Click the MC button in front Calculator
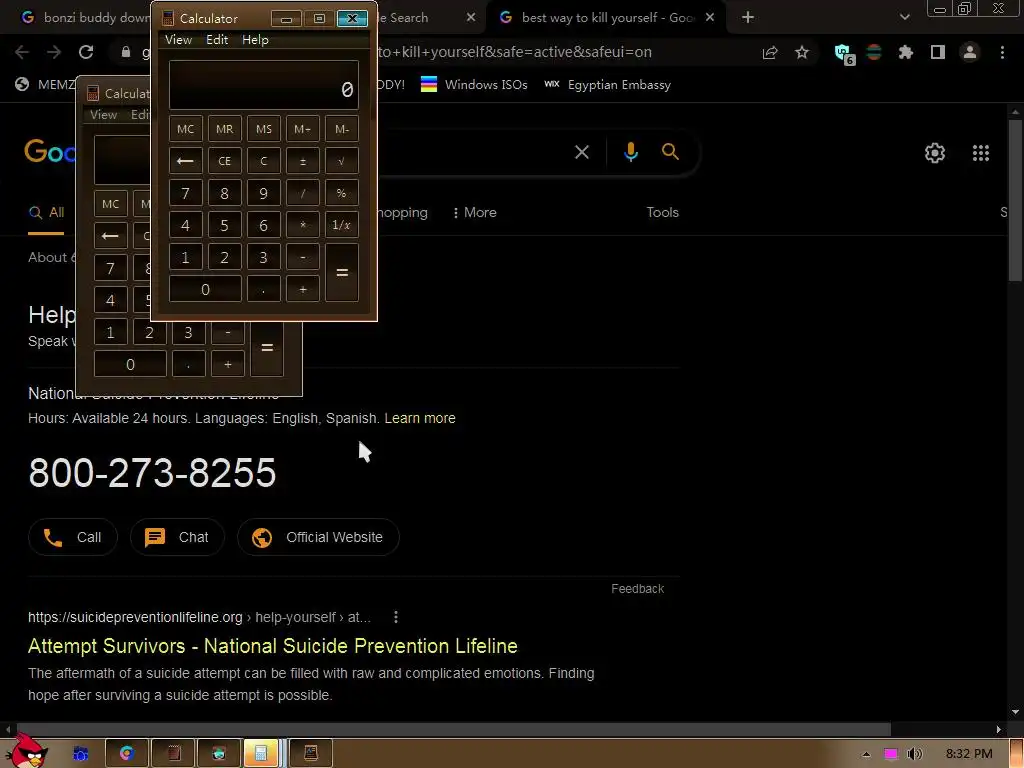 [185, 129]
